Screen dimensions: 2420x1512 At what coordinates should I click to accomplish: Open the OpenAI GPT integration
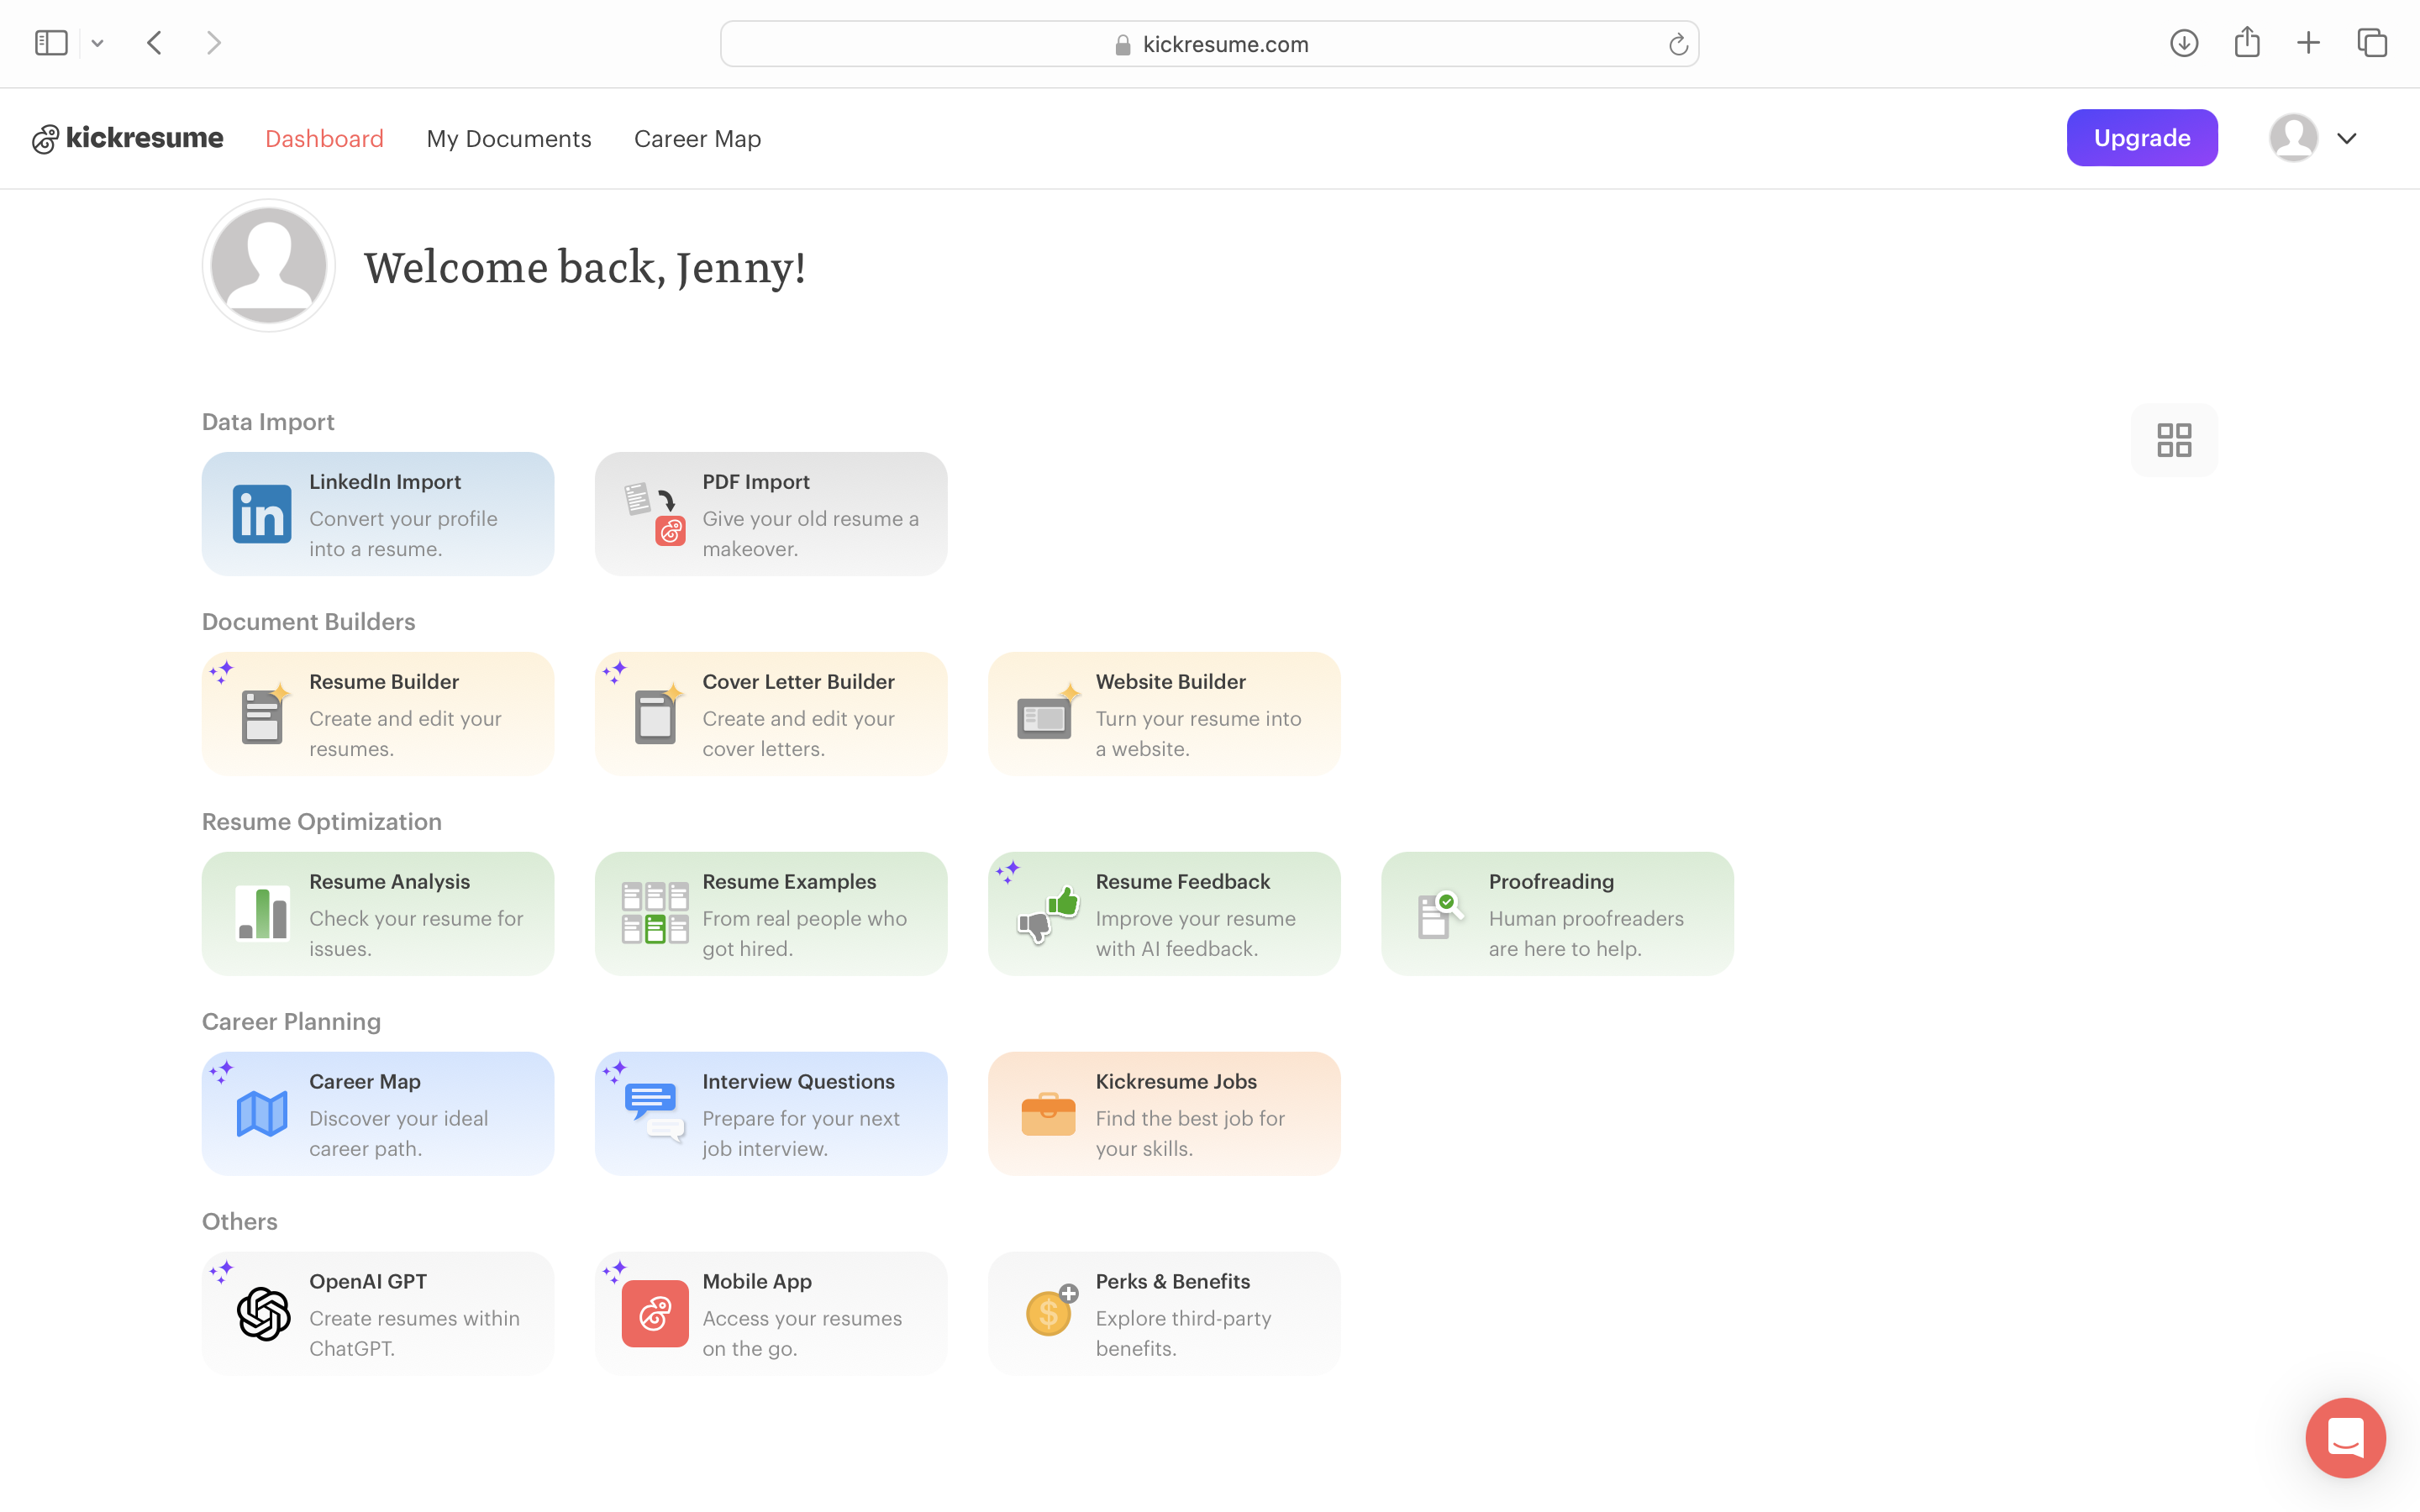(377, 1313)
